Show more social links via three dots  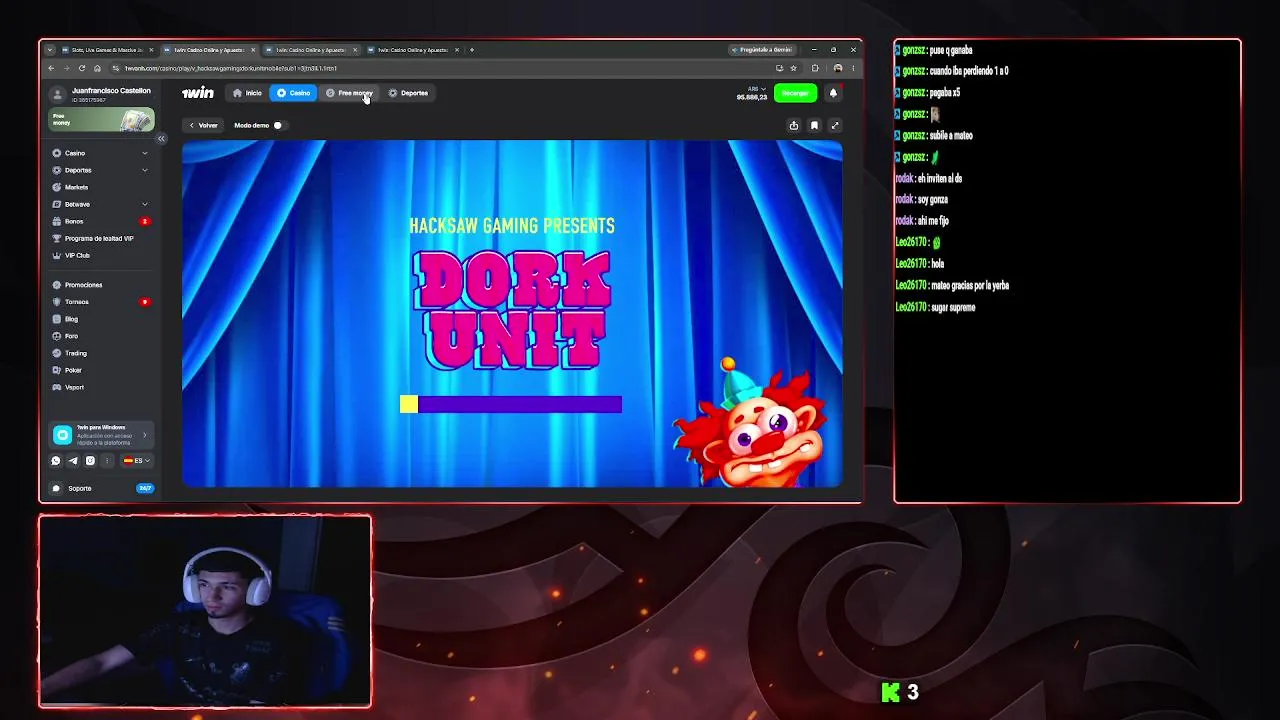tap(107, 461)
